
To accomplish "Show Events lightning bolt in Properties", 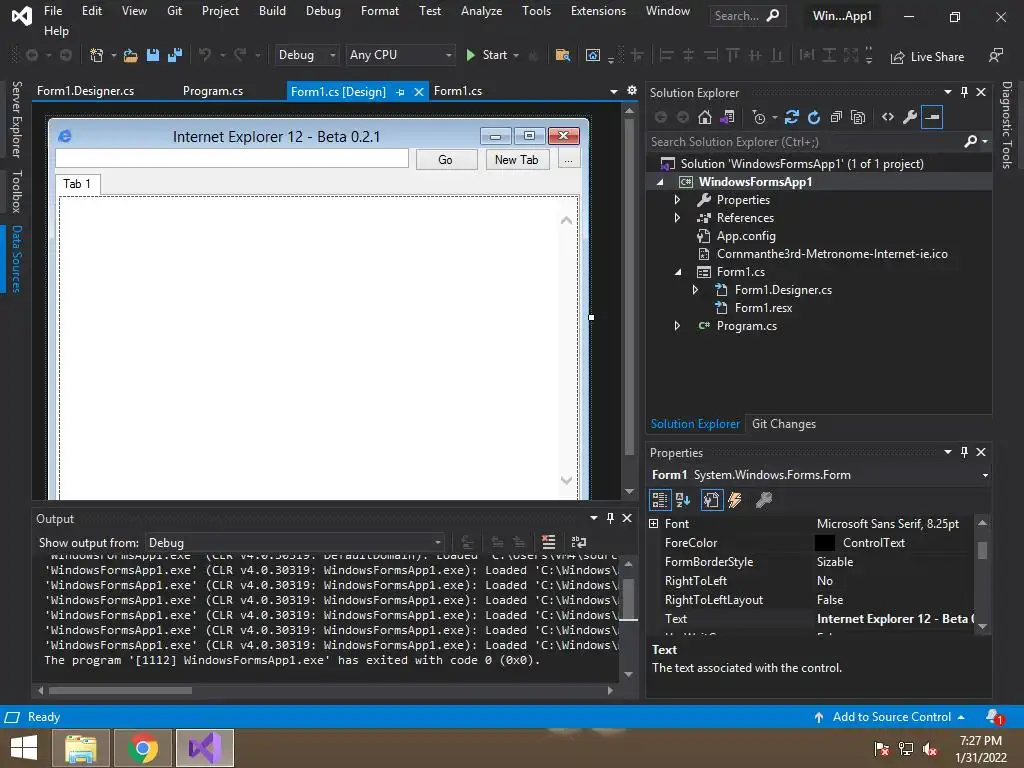I will 735,500.
